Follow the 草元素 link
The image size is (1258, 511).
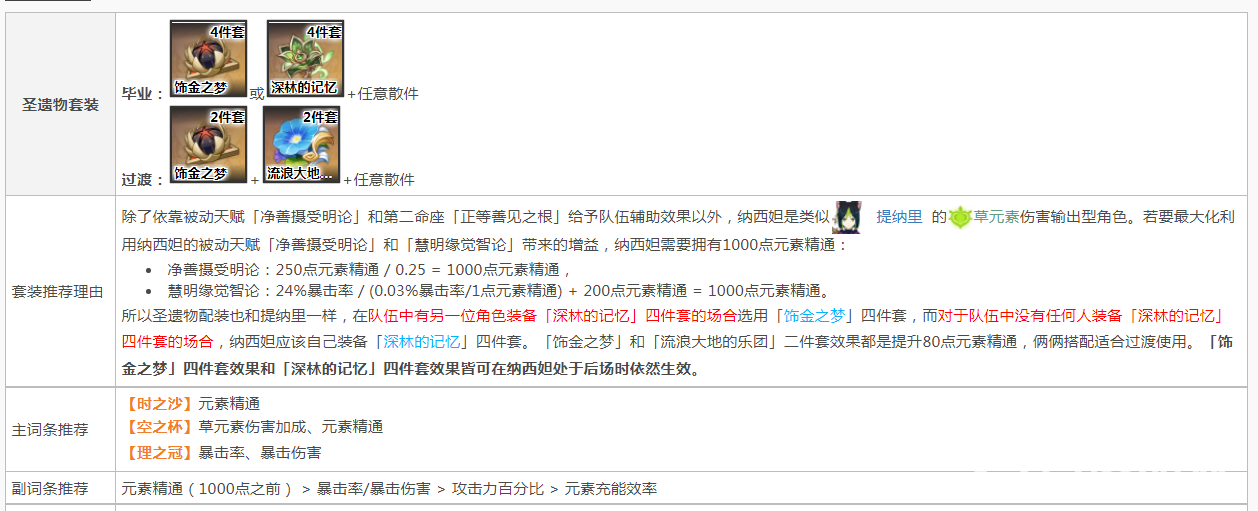[x=995, y=217]
